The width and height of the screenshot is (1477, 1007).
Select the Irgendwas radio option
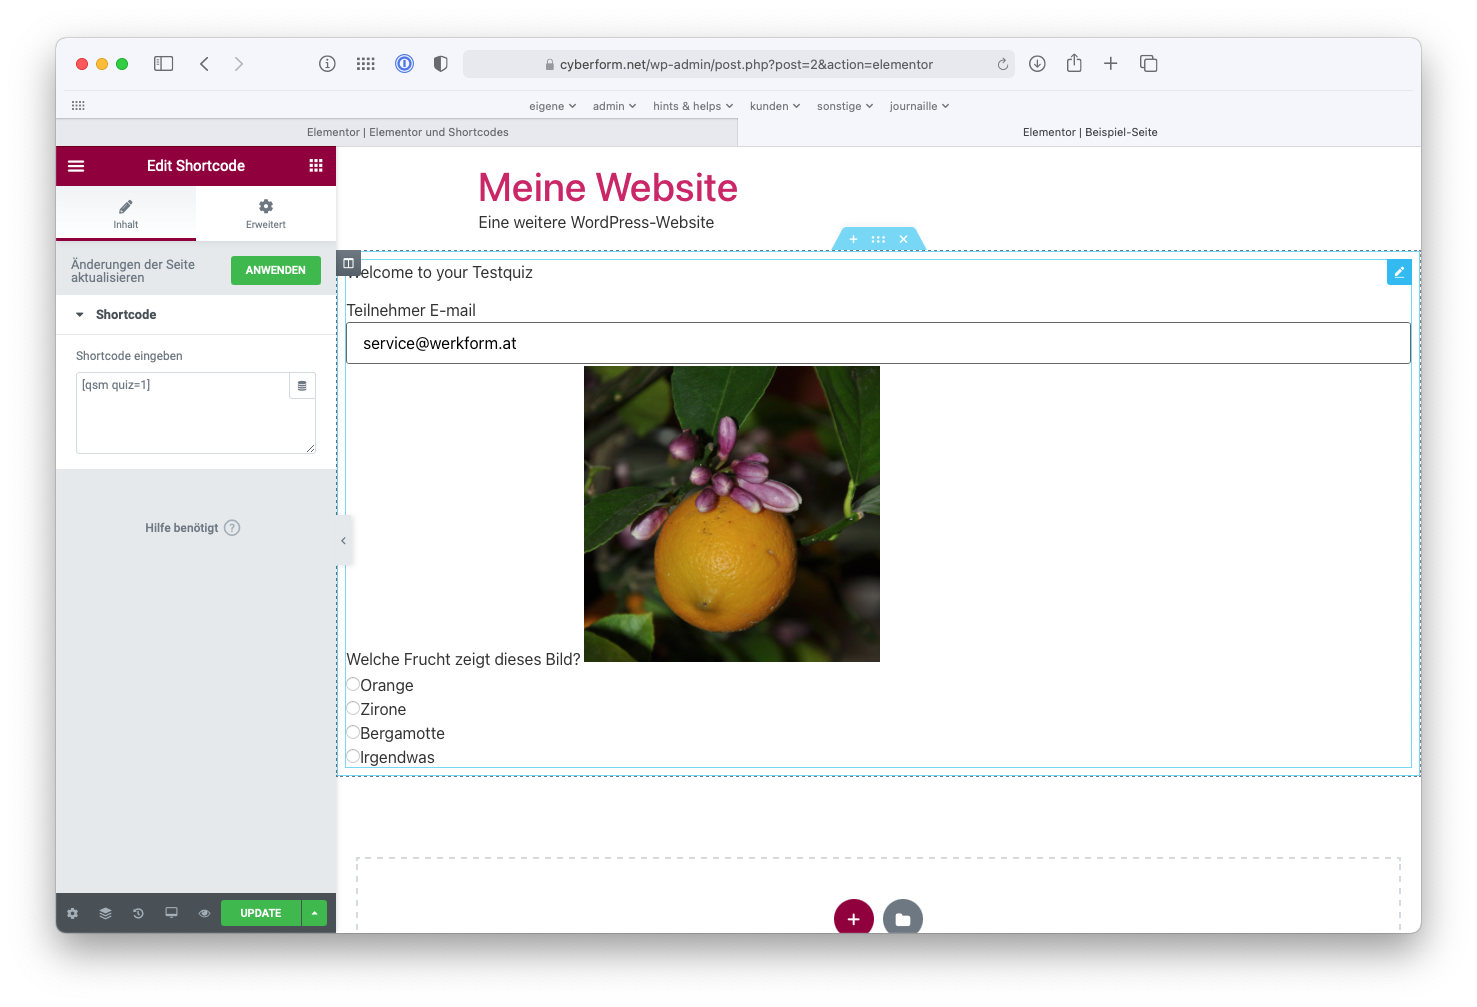353,757
